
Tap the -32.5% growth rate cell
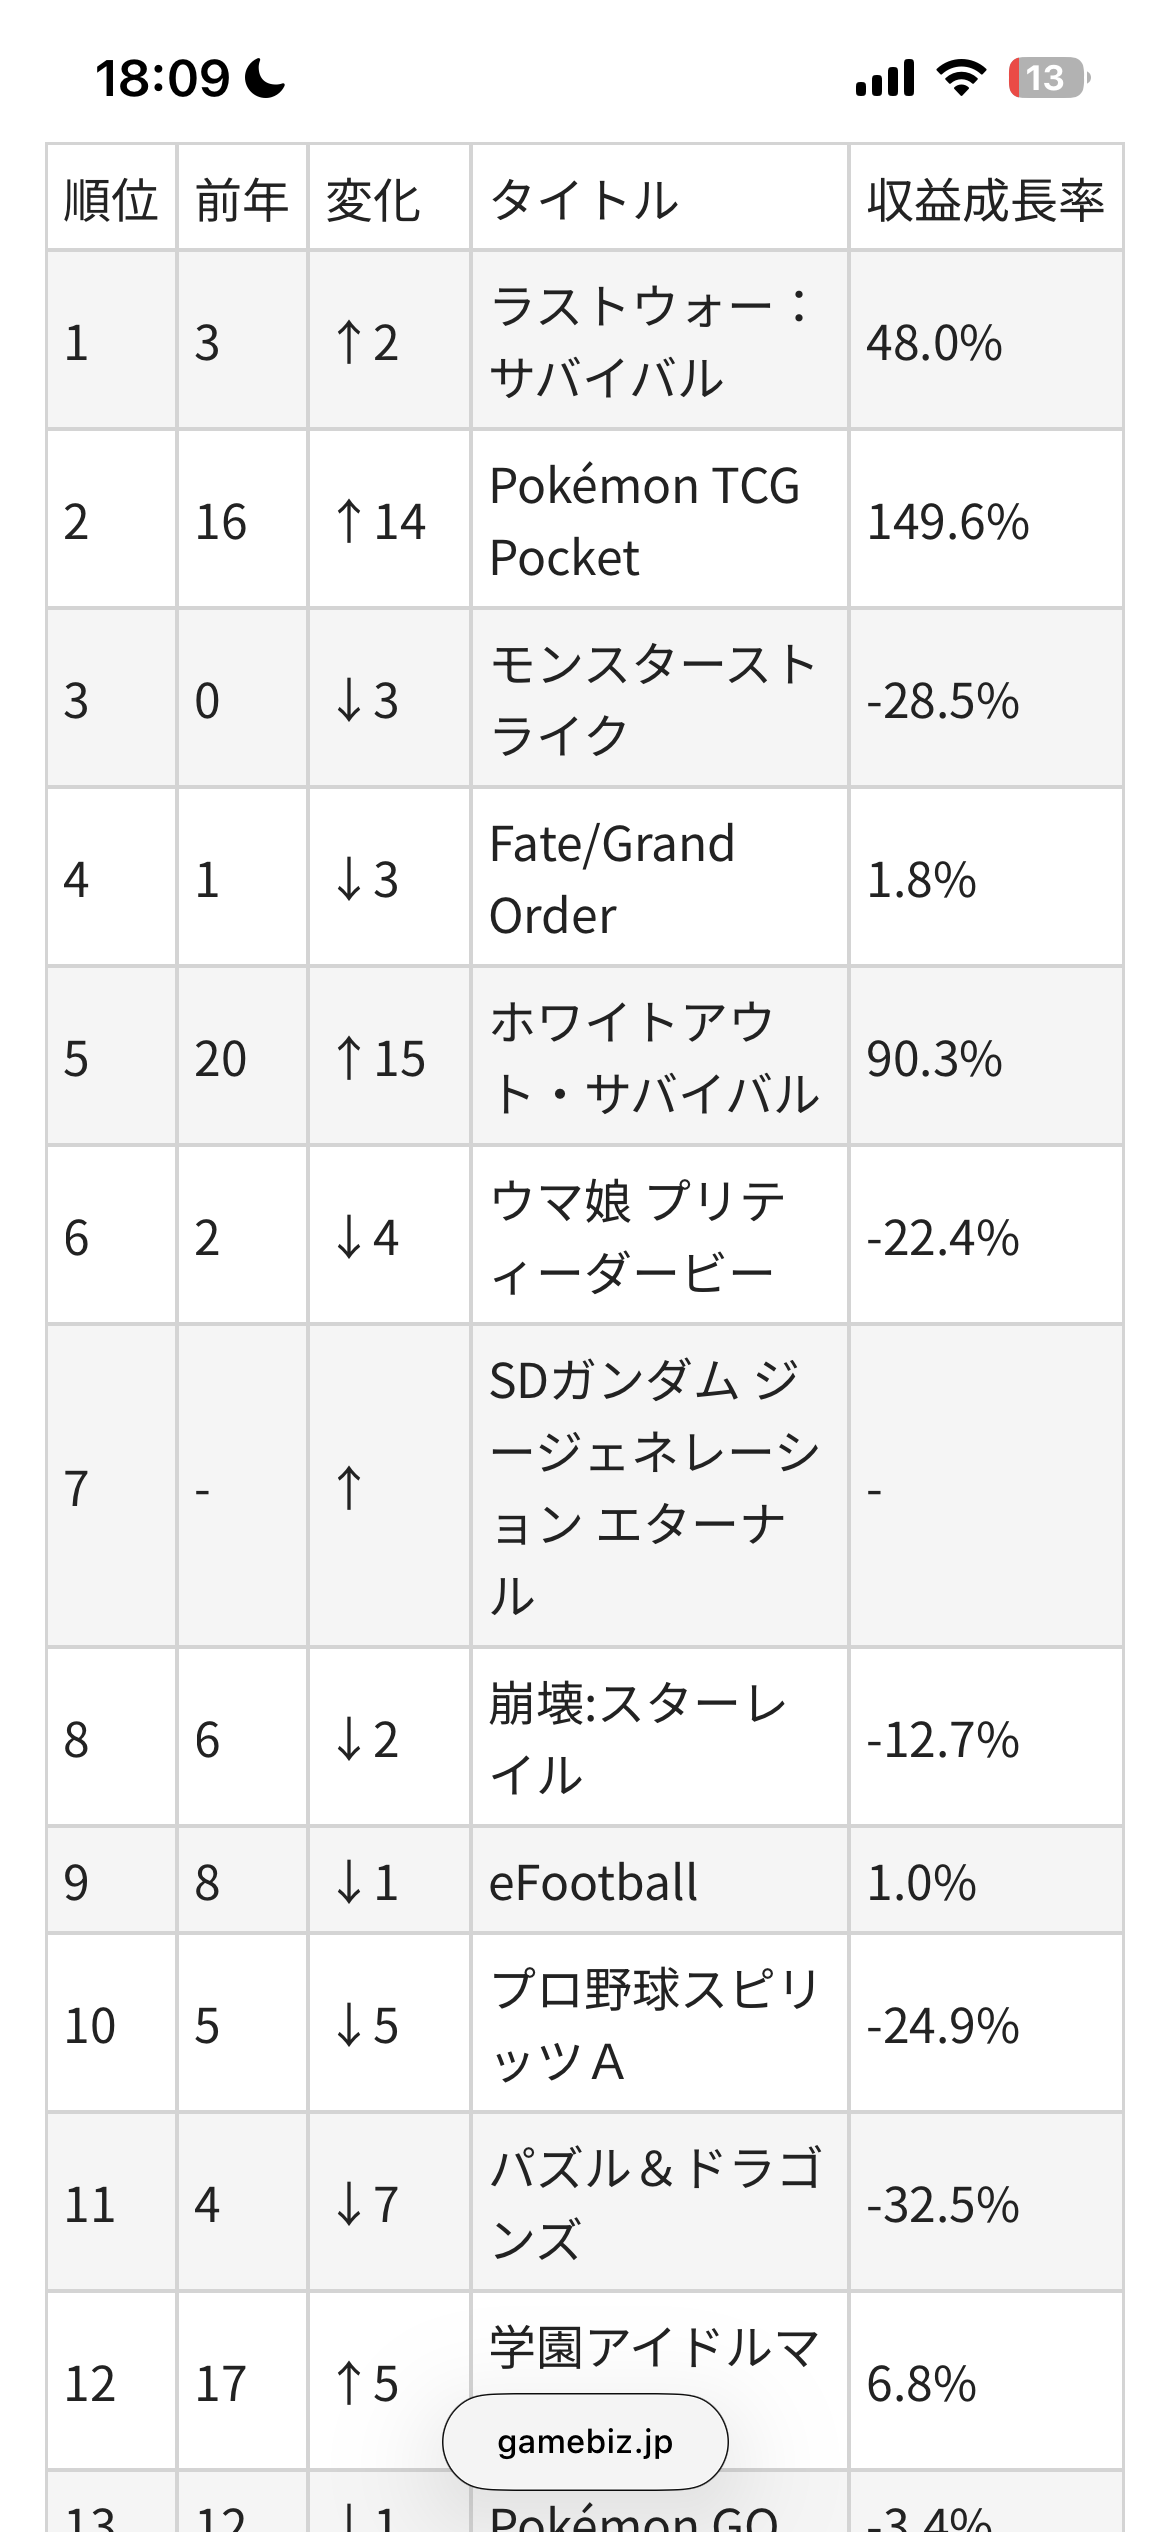[x=943, y=2204]
